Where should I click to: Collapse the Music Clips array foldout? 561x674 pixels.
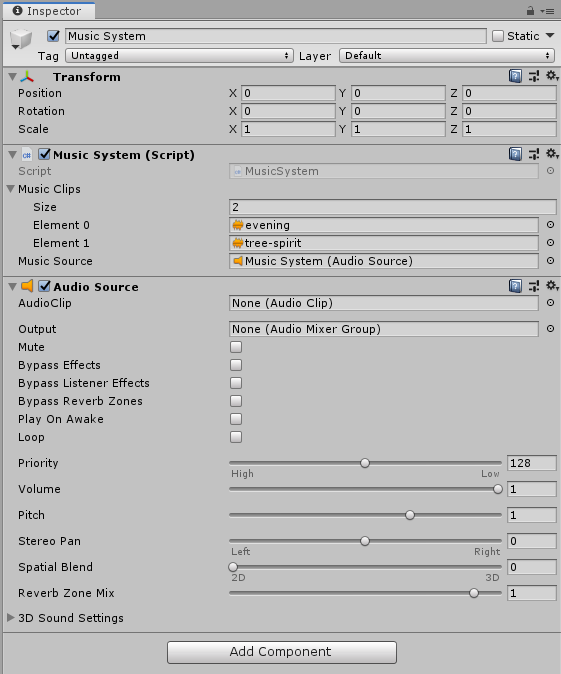coord(11,189)
